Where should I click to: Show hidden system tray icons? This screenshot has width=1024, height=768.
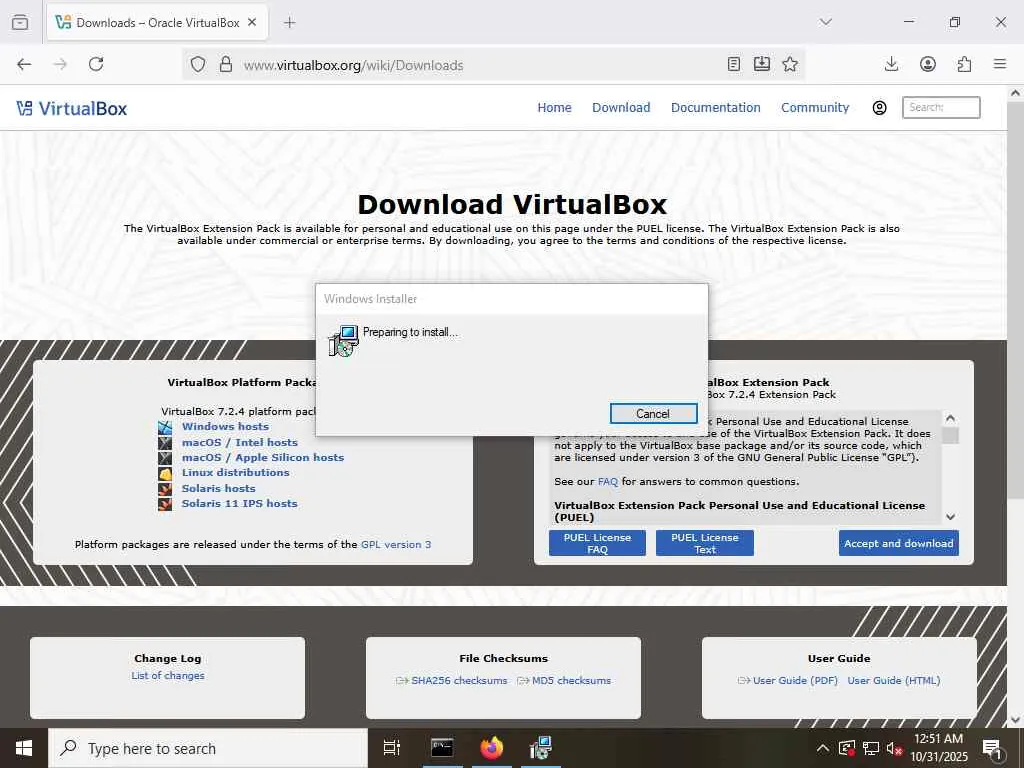tap(823, 748)
